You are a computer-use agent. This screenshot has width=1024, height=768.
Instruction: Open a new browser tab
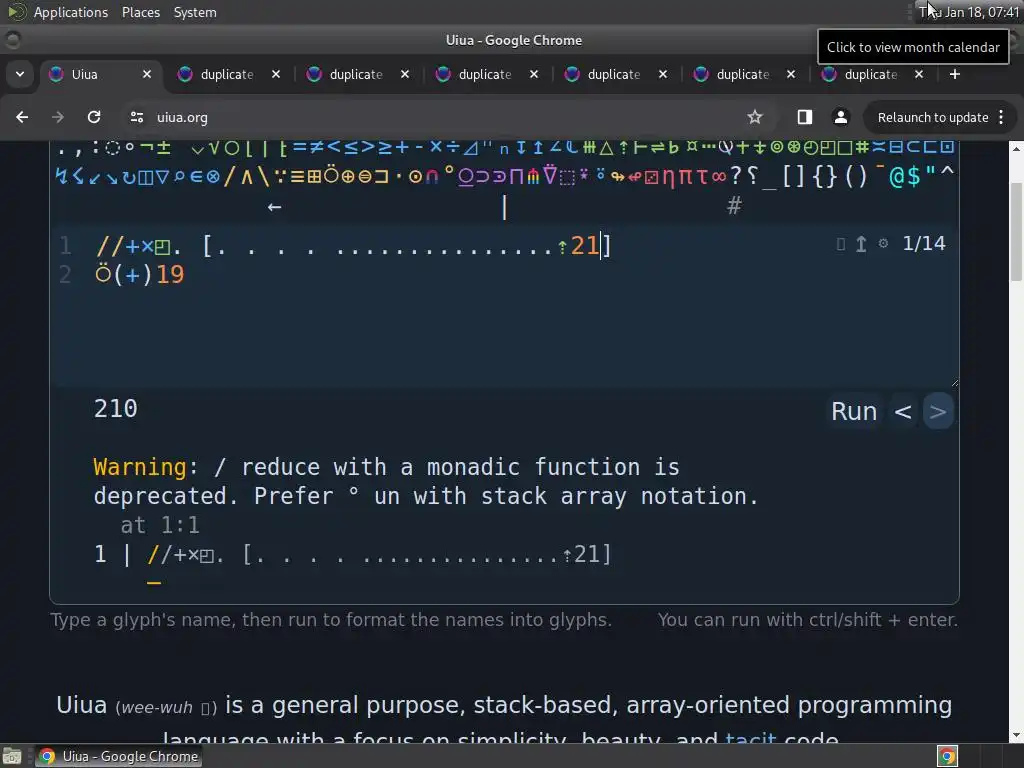click(x=955, y=74)
